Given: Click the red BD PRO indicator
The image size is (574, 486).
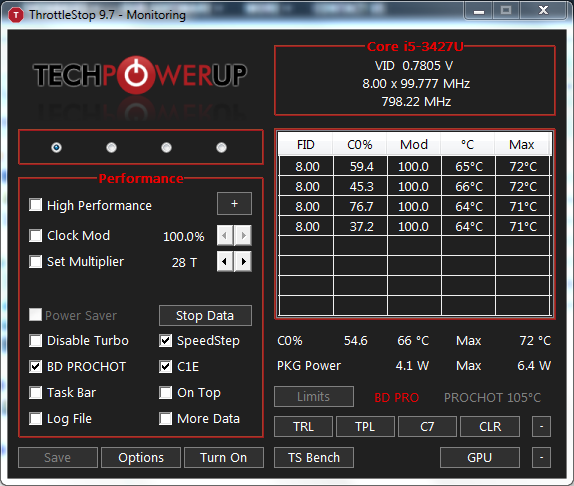Looking at the screenshot, I should [397, 397].
